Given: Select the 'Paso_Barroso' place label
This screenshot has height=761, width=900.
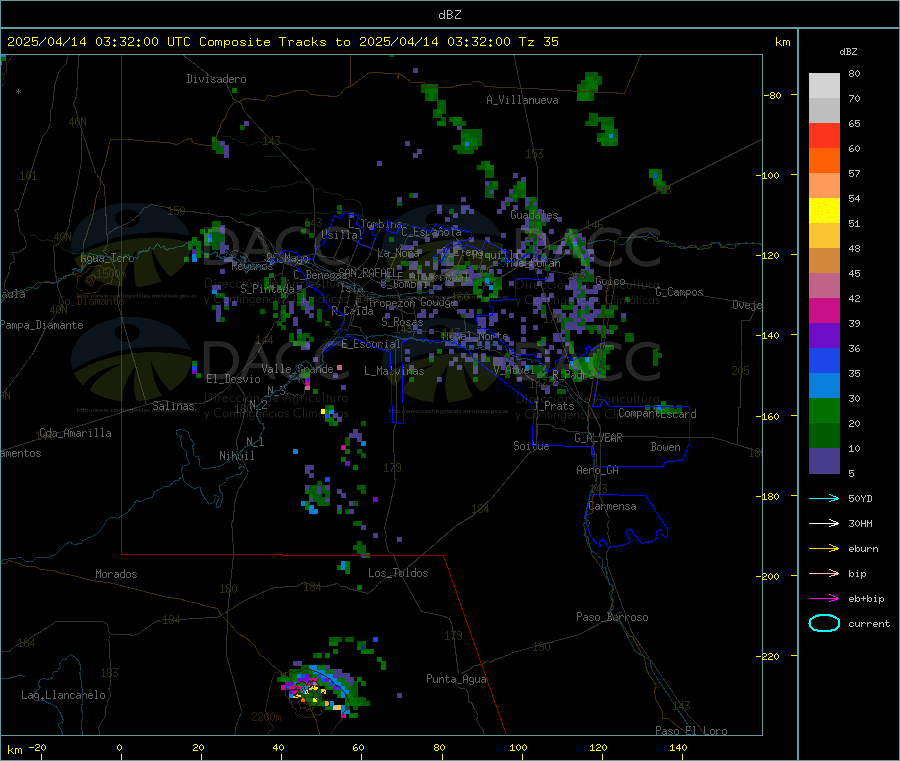Looking at the screenshot, I should point(612,617).
